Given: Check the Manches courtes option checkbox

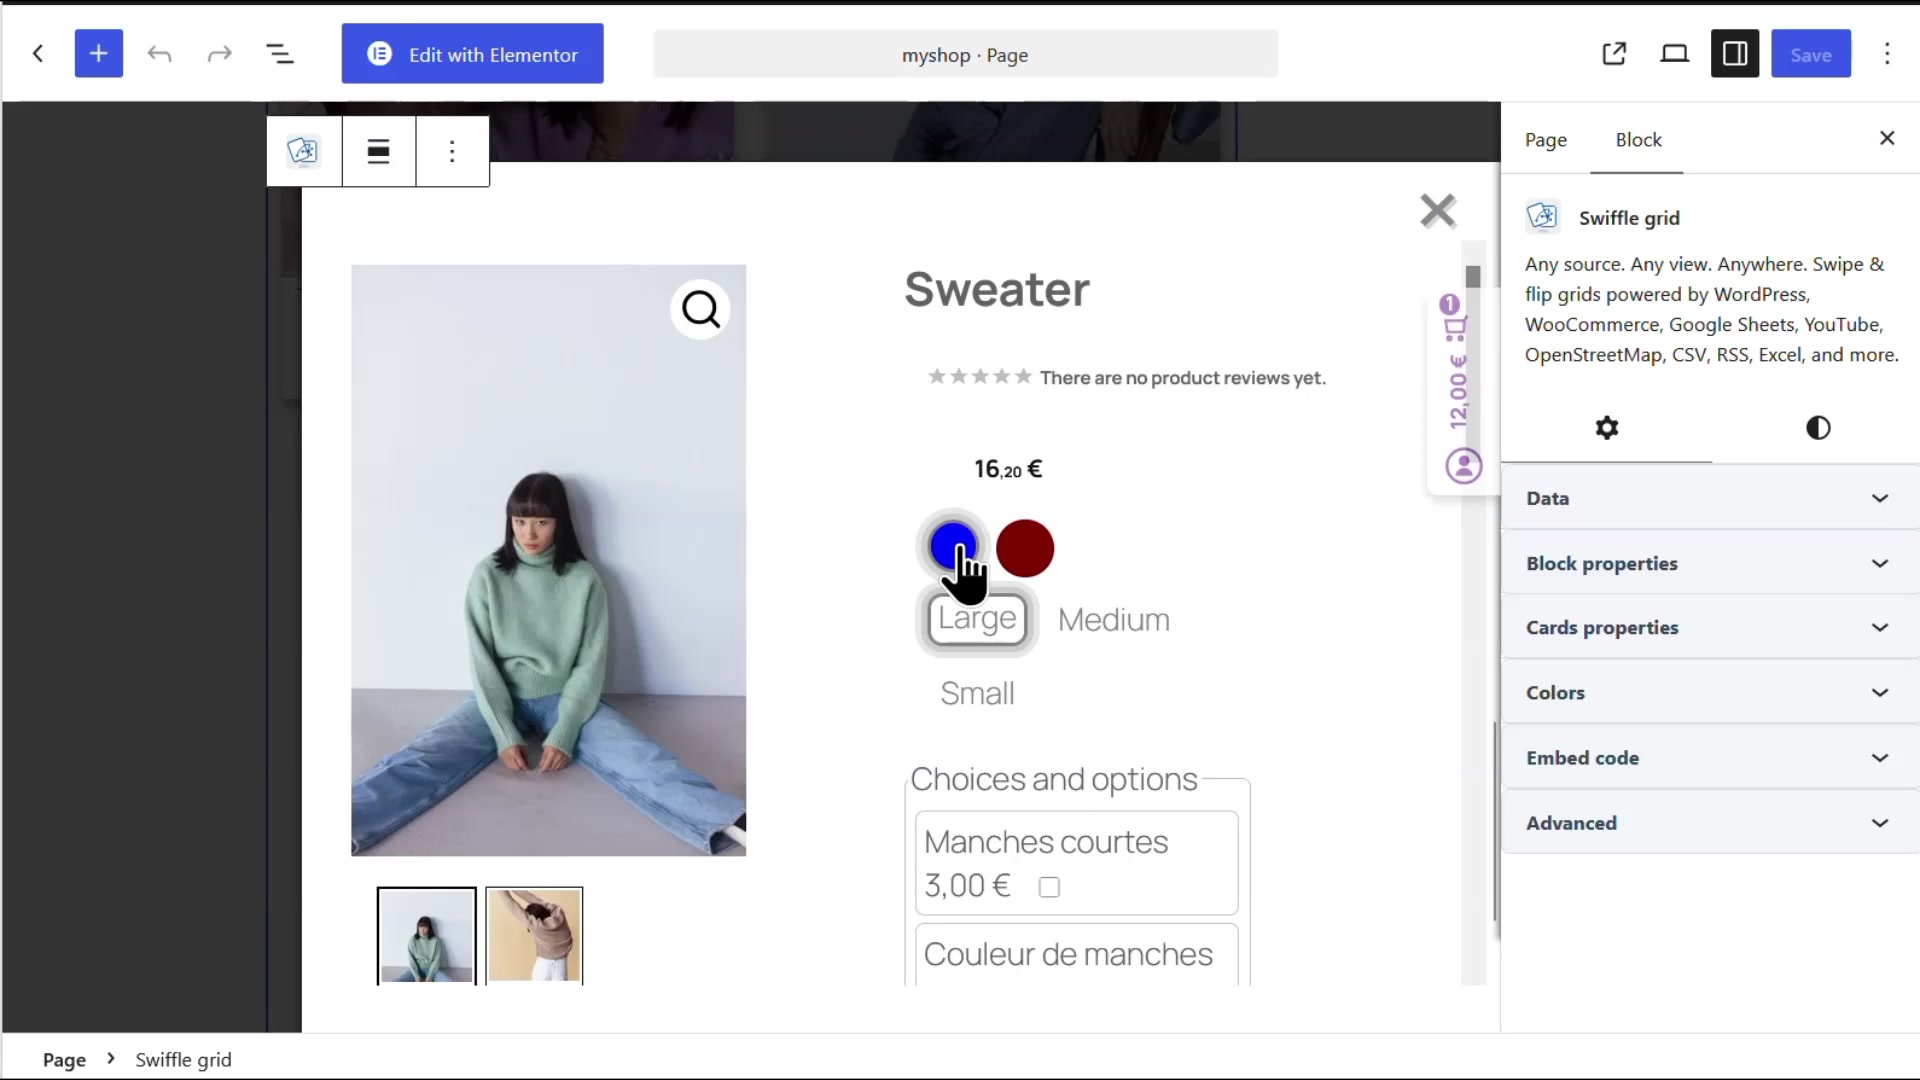Looking at the screenshot, I should [x=1049, y=887].
